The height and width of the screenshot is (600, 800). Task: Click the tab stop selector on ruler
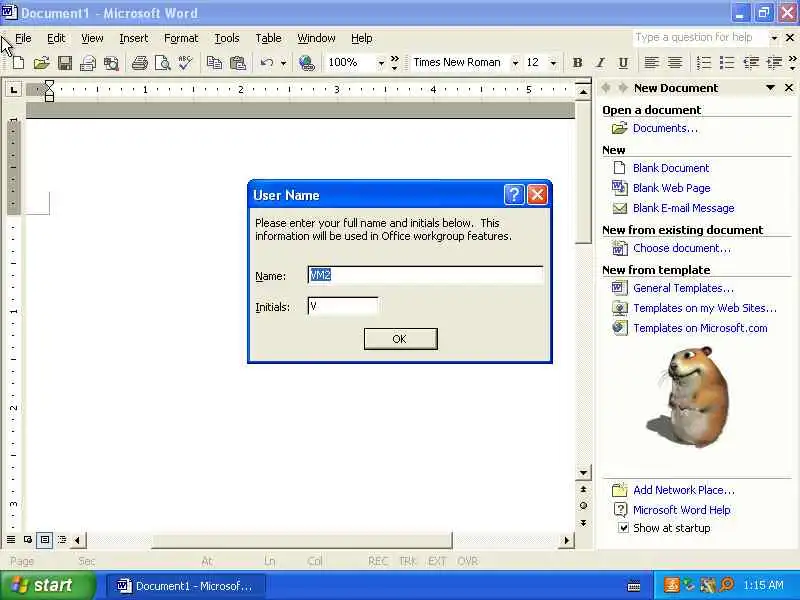[13, 90]
